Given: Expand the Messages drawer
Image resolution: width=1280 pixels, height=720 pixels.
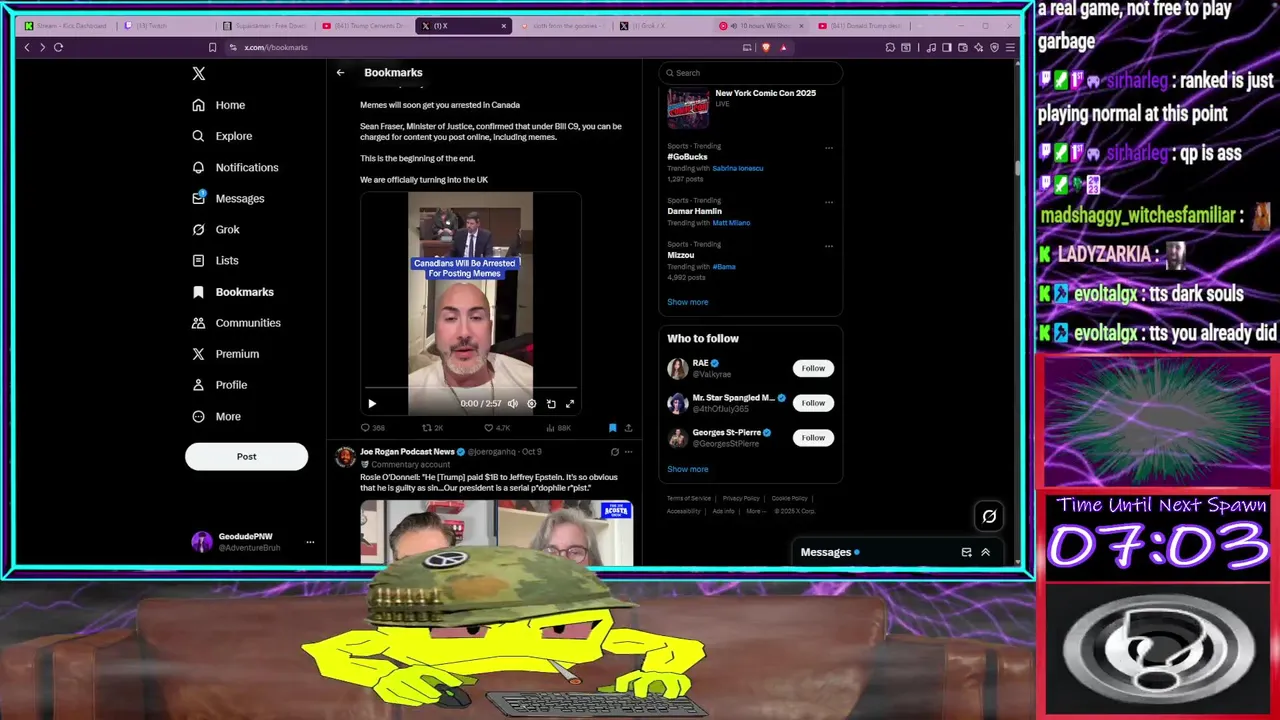Looking at the screenshot, I should click(x=985, y=552).
